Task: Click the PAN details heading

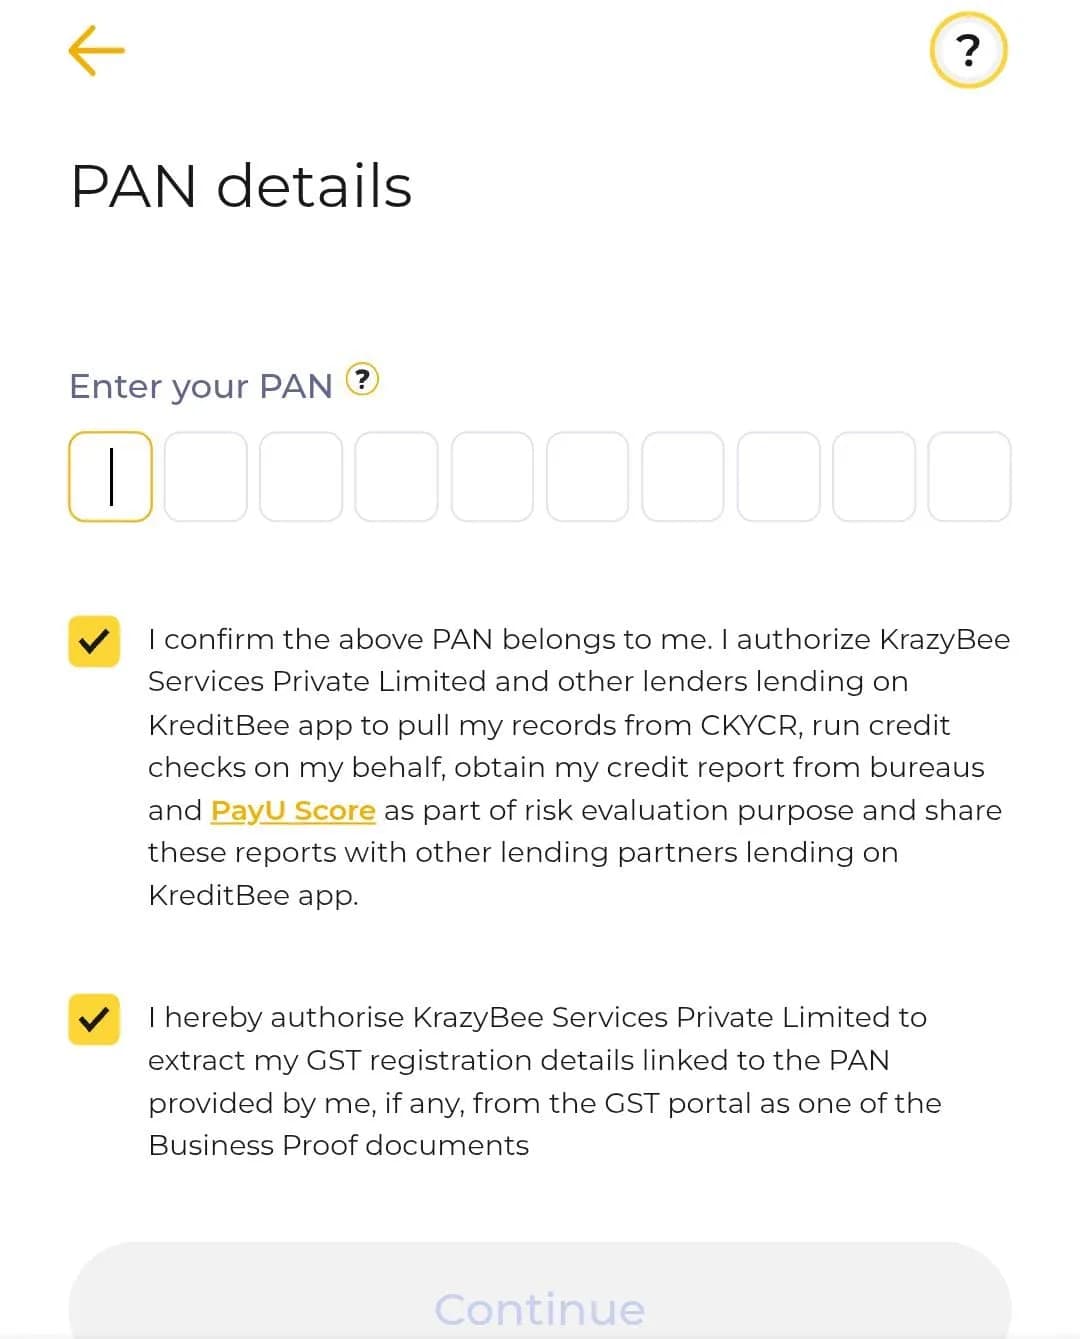Action: click(241, 186)
